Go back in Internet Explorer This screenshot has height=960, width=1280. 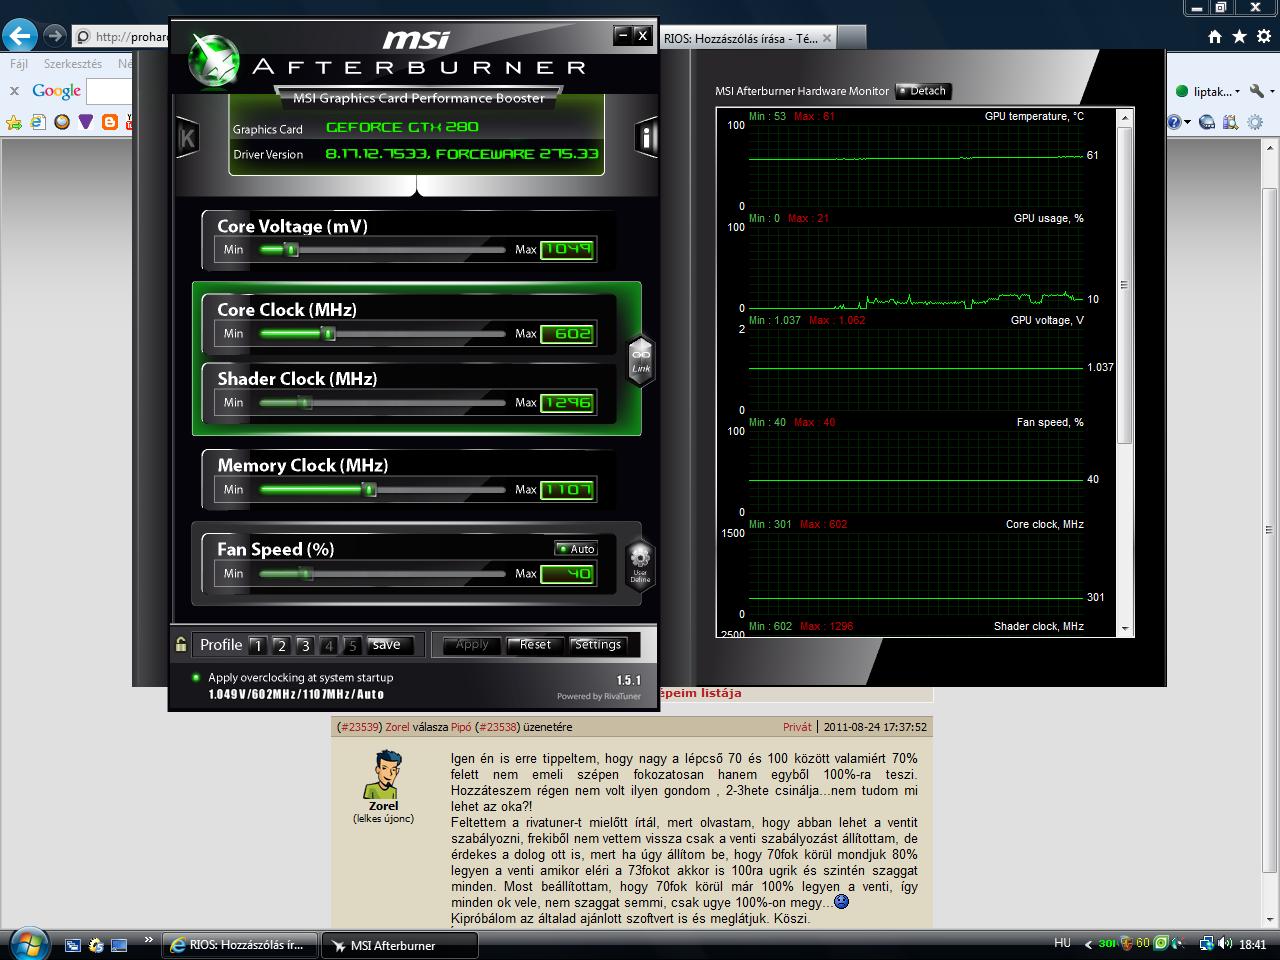20,36
